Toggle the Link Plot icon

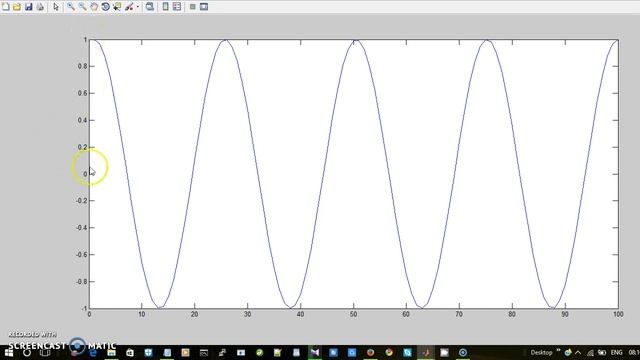click(x=150, y=7)
